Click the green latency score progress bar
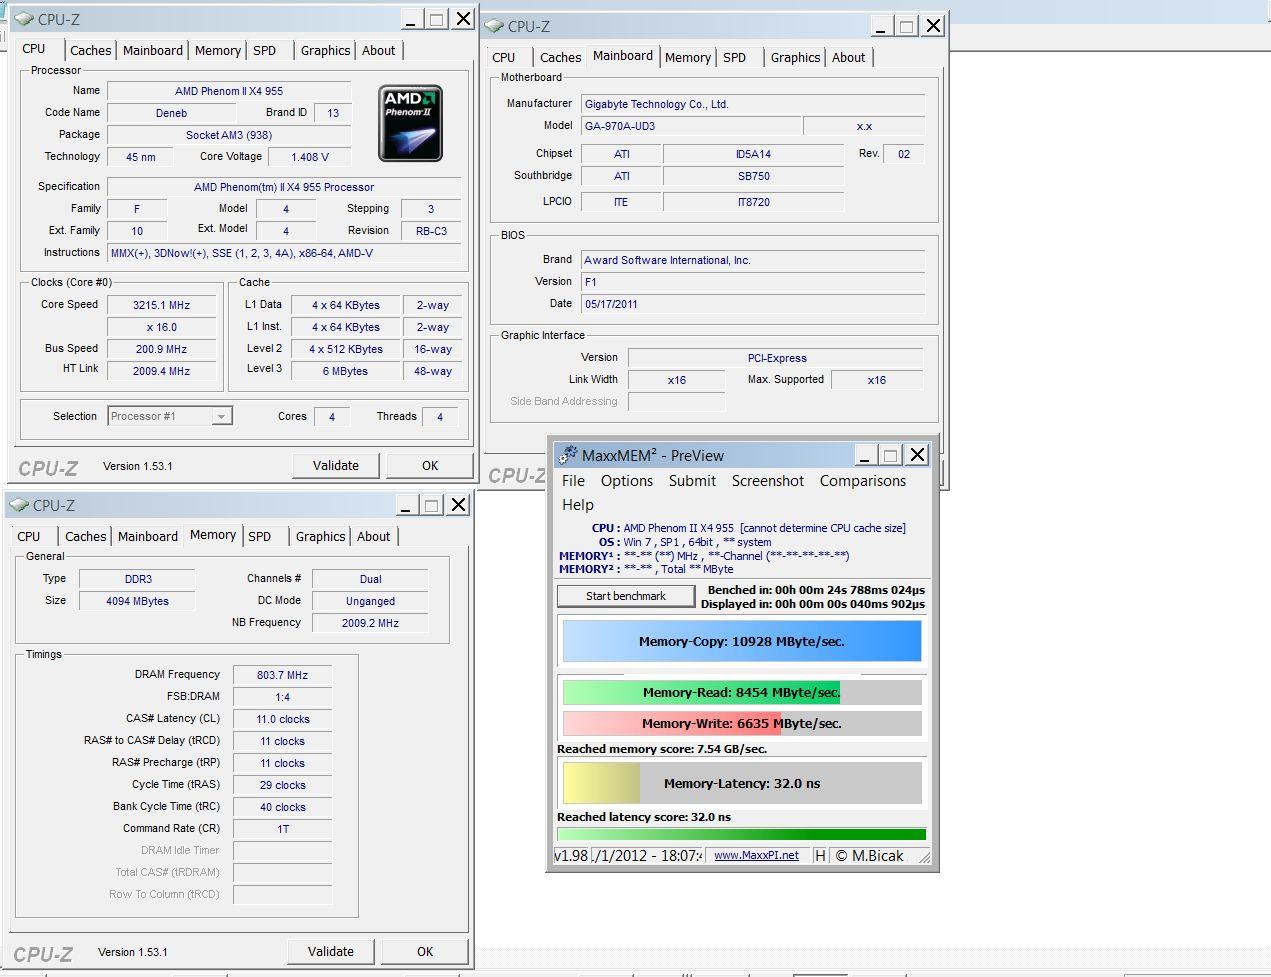1271x977 pixels. [741, 834]
